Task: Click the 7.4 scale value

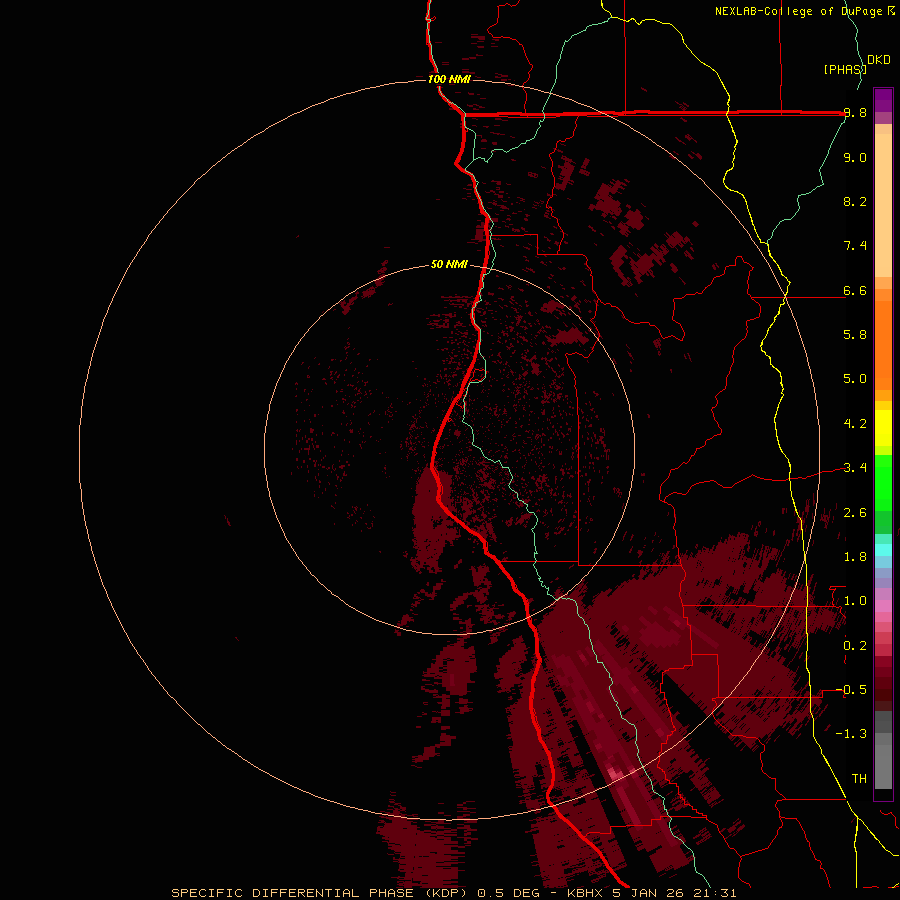Action: pos(855,246)
